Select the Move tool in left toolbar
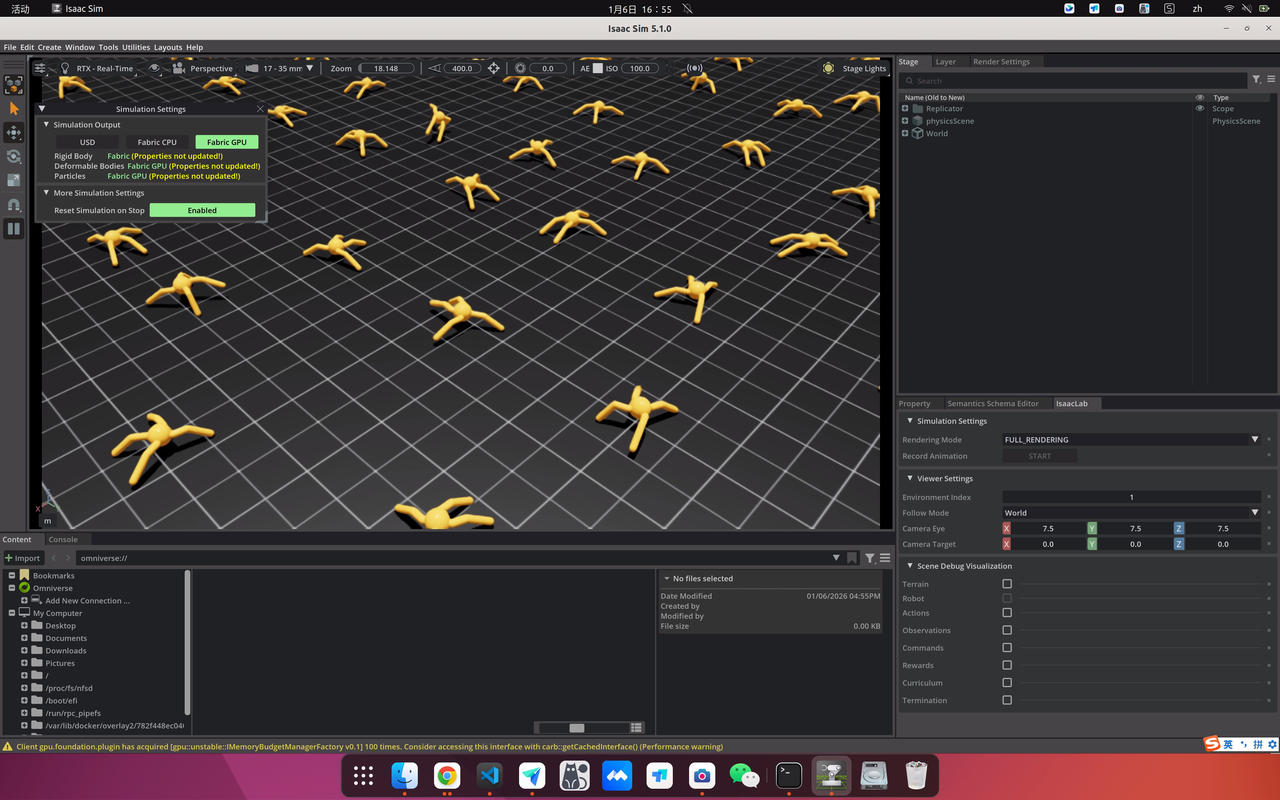The height and width of the screenshot is (800, 1280). [x=14, y=132]
